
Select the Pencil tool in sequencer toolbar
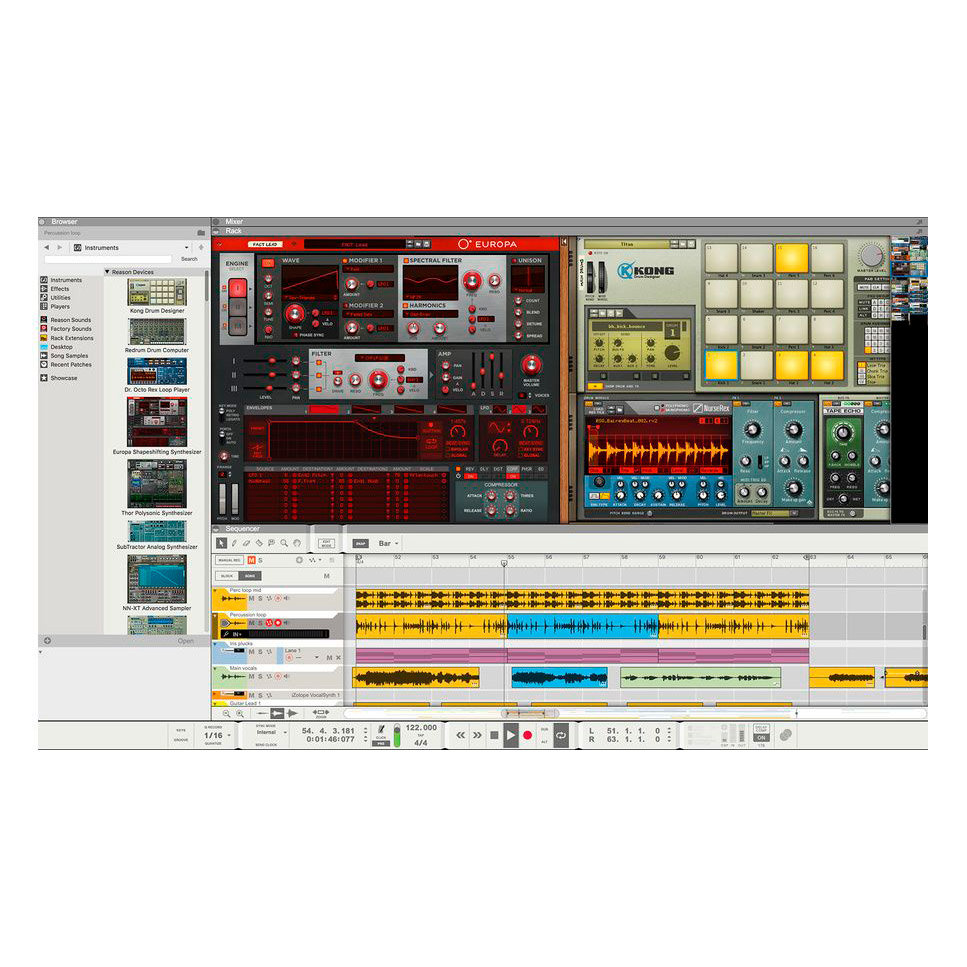click(234, 543)
